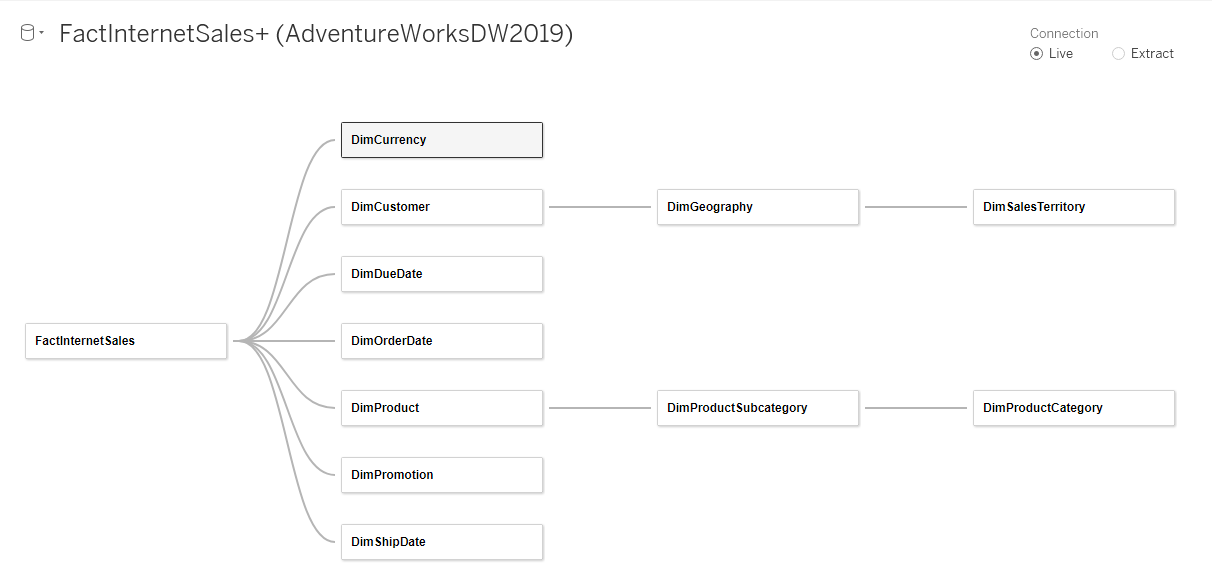Select the line joining DimProduct to DimProductSubcategory
This screenshot has width=1212, height=583.
point(600,408)
